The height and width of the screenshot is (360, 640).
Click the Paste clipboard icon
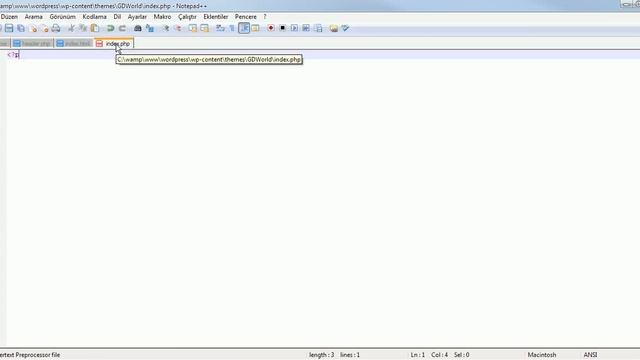click(x=95, y=28)
